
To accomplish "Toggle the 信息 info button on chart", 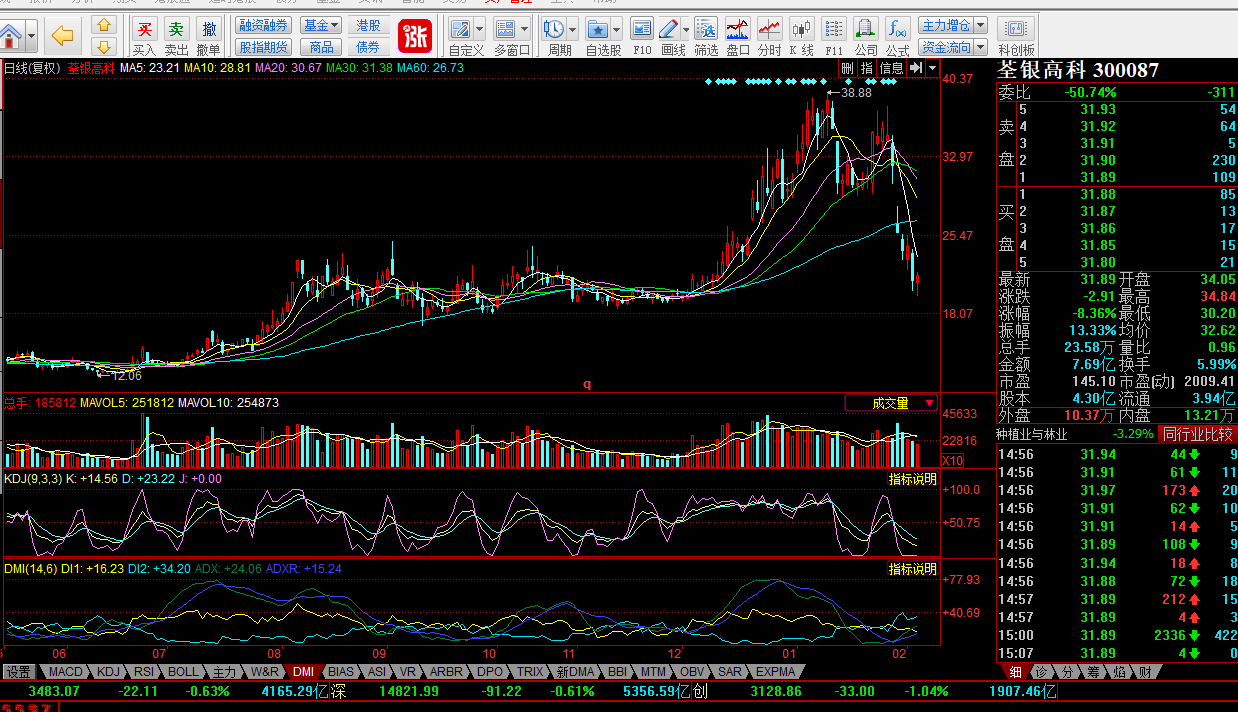I will pos(891,68).
